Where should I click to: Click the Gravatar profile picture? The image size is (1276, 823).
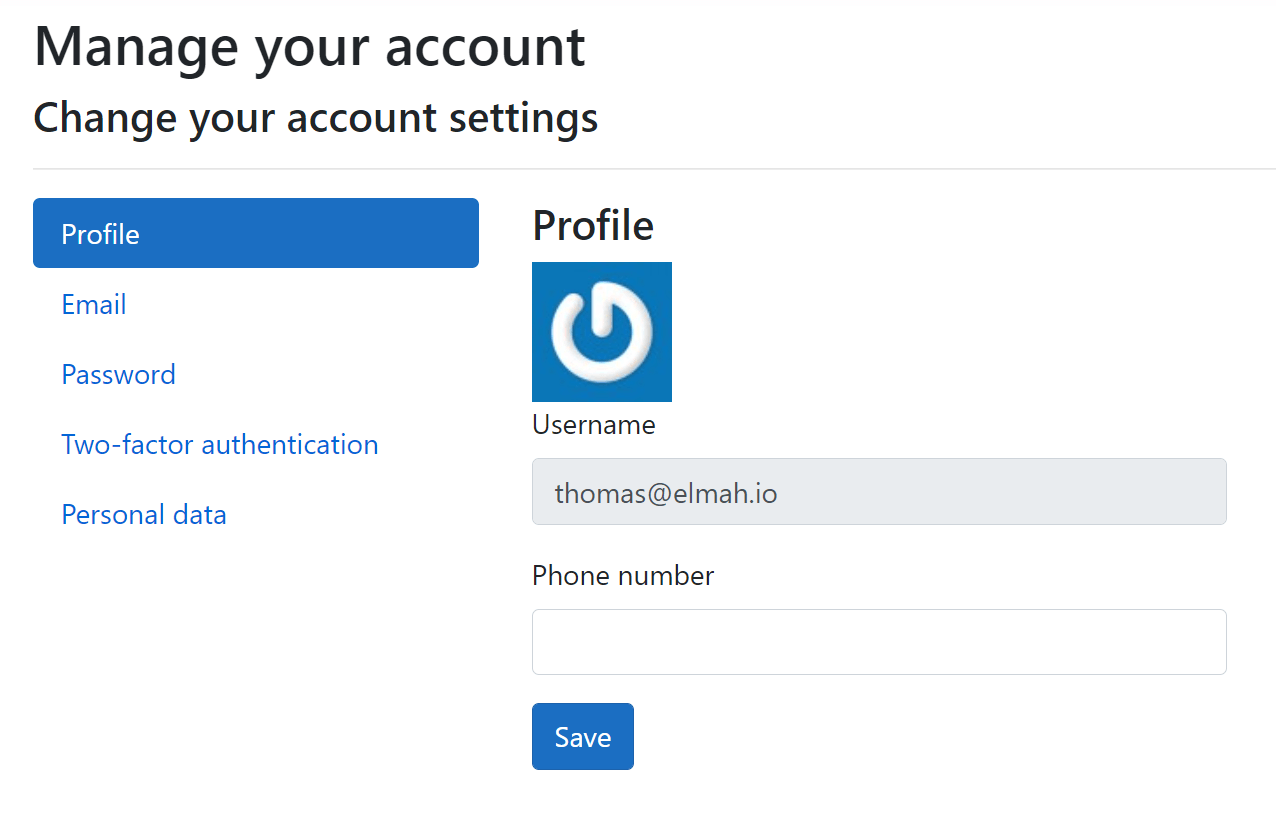point(601,332)
